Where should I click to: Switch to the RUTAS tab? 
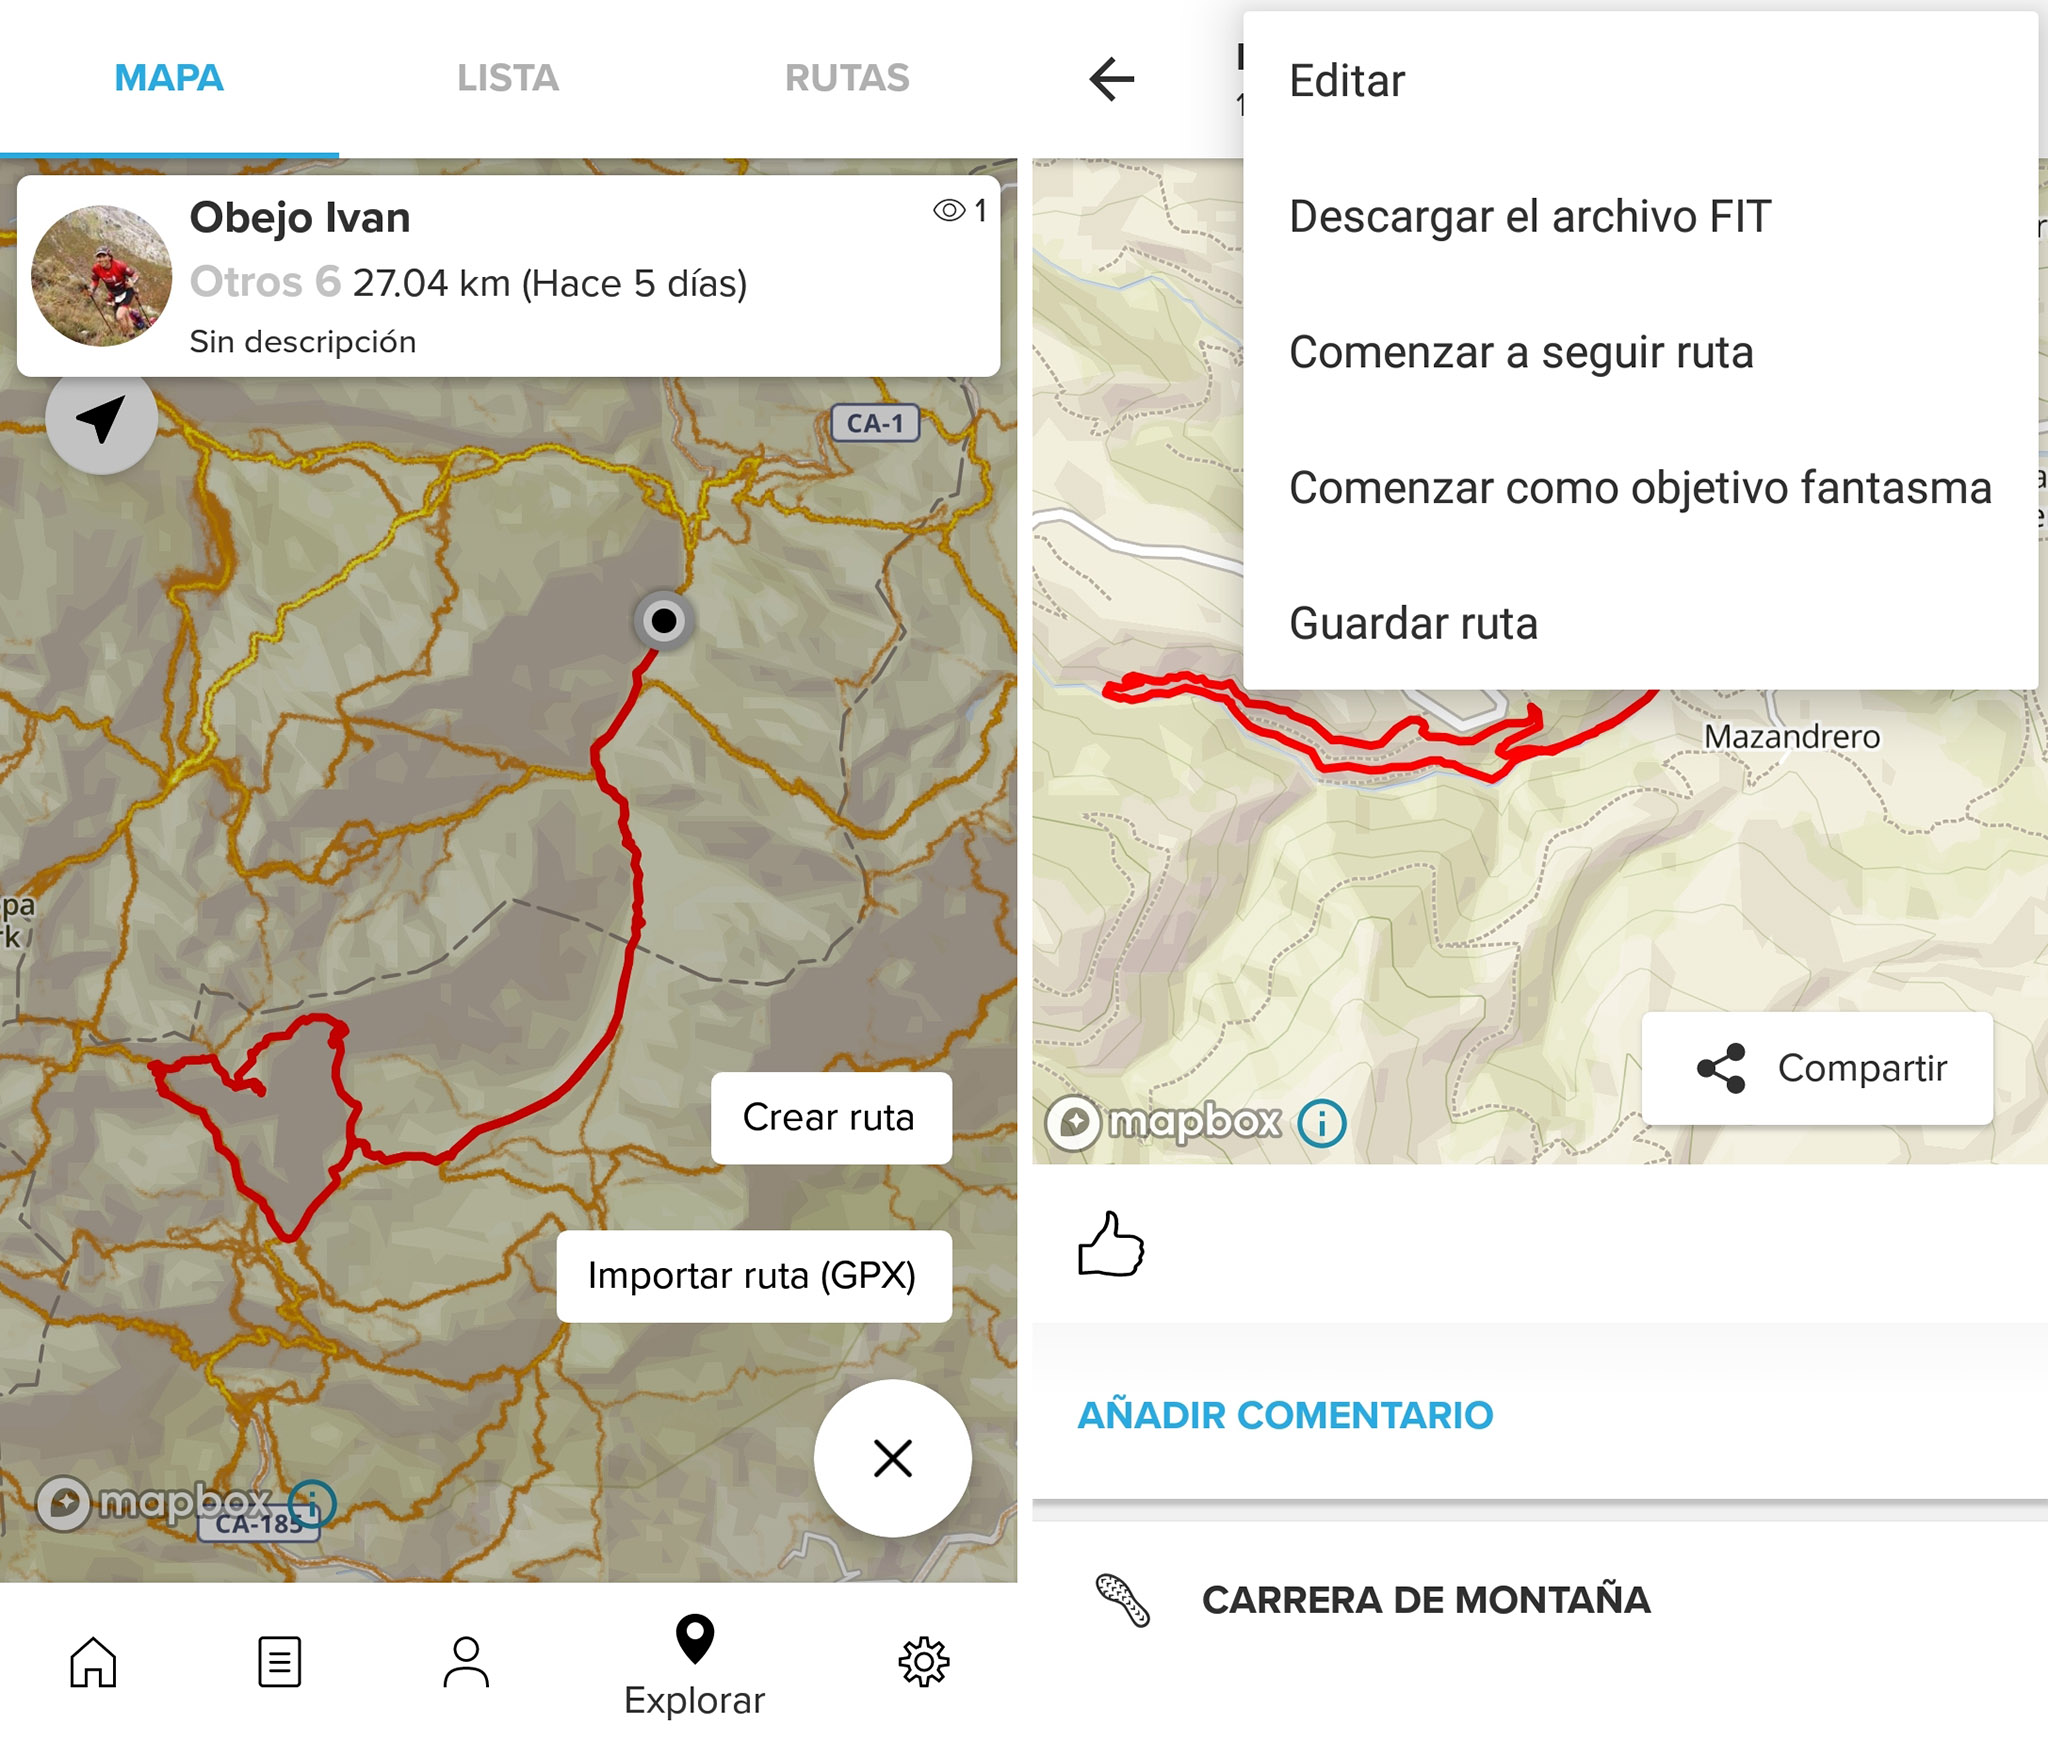coord(847,78)
